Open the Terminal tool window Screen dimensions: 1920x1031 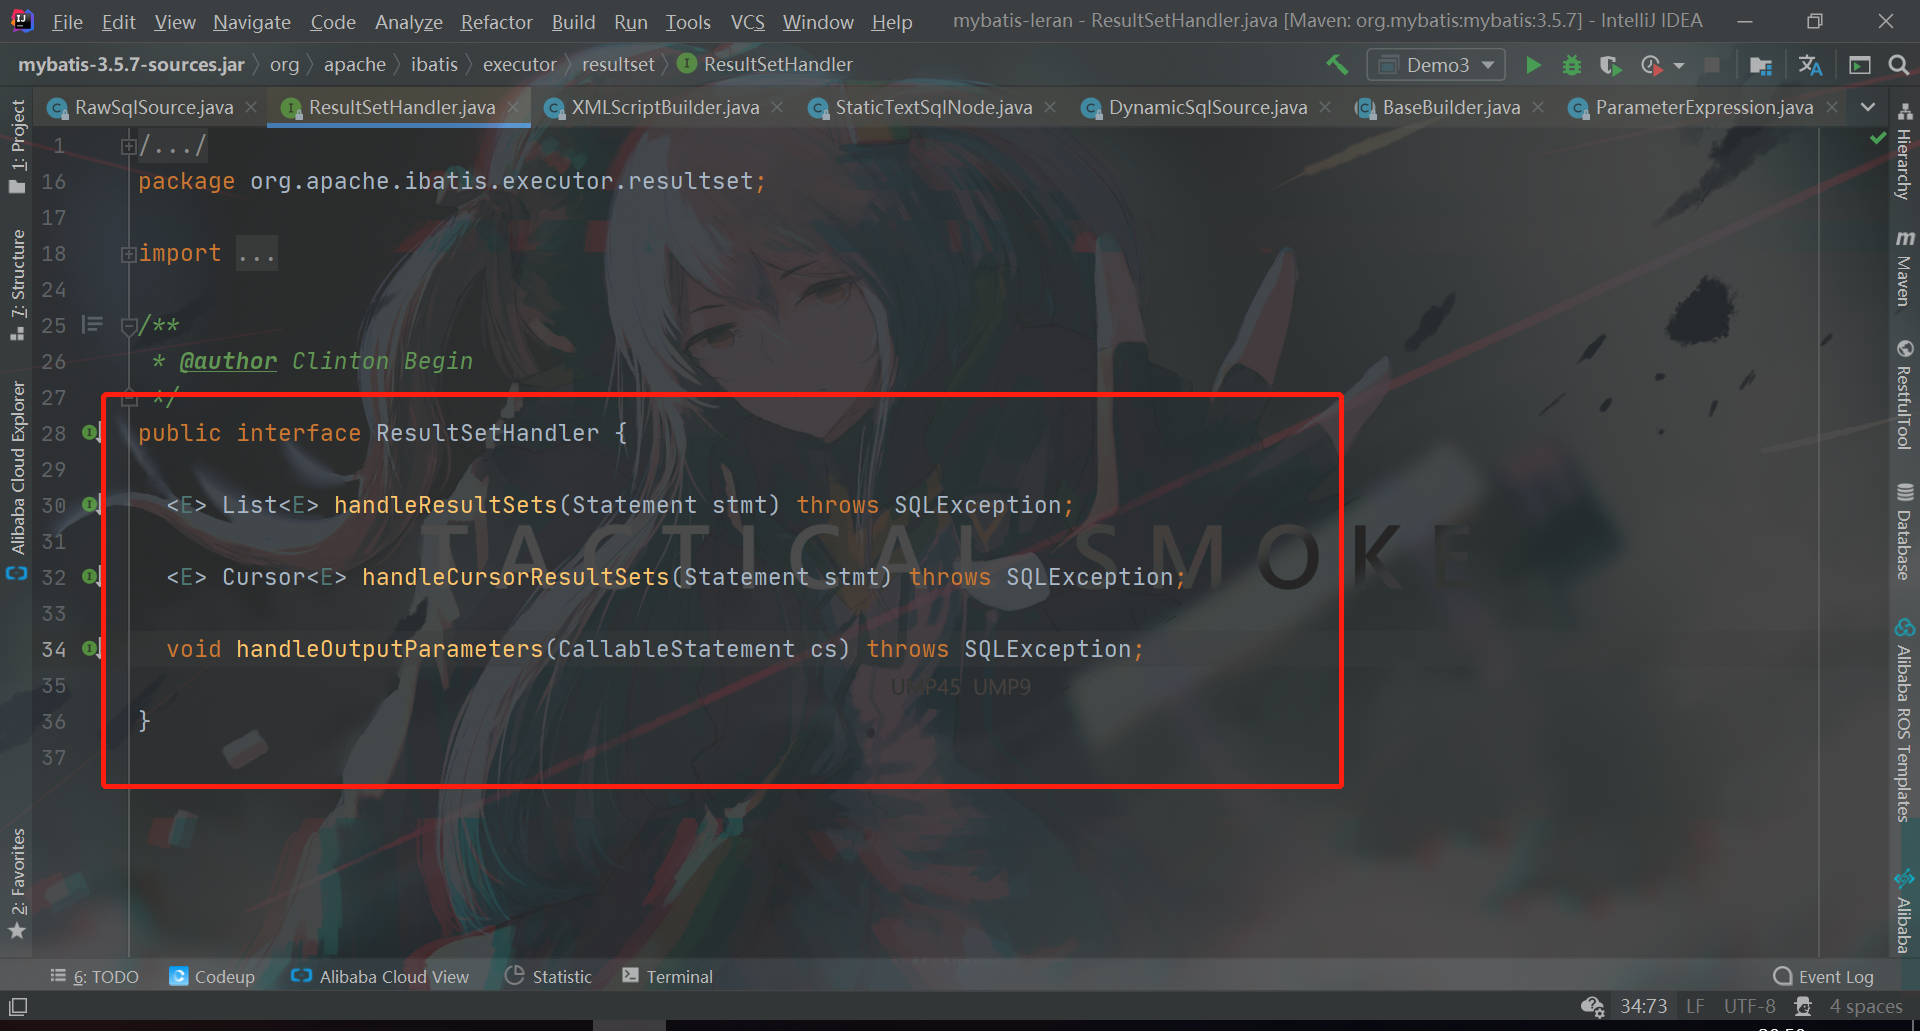coord(667,977)
